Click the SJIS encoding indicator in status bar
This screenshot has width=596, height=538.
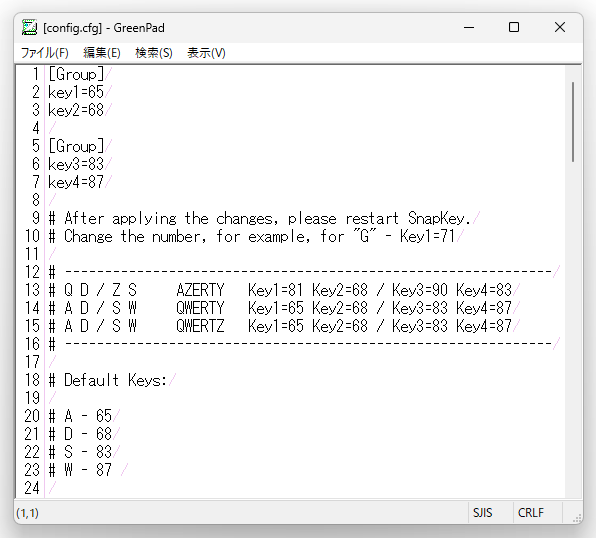(x=482, y=513)
